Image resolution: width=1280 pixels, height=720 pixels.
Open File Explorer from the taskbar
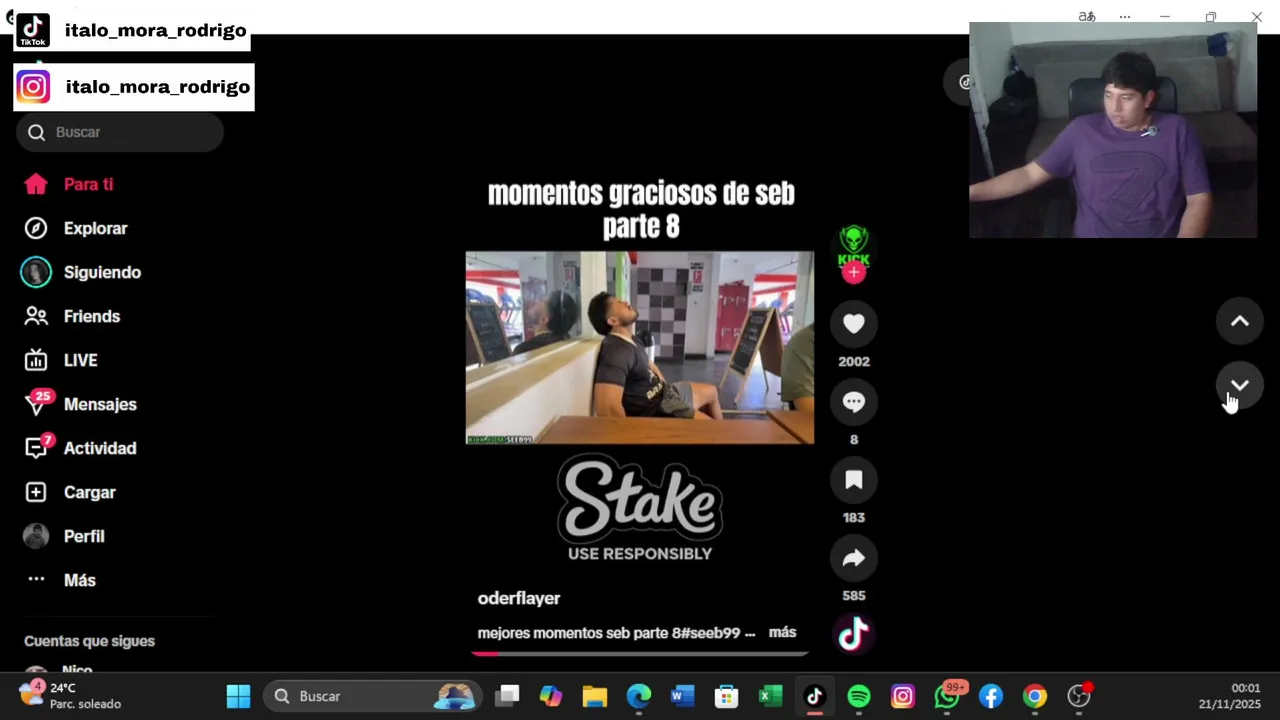[595, 696]
